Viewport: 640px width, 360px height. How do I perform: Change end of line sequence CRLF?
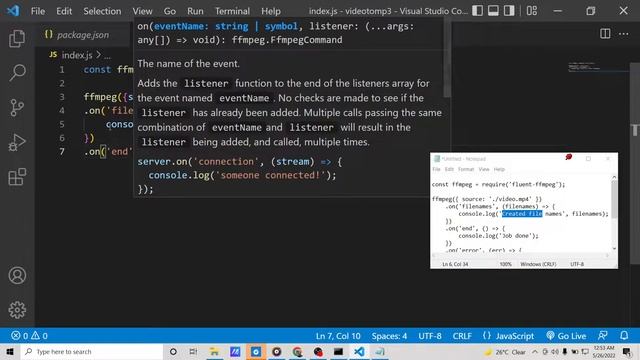pos(462,336)
